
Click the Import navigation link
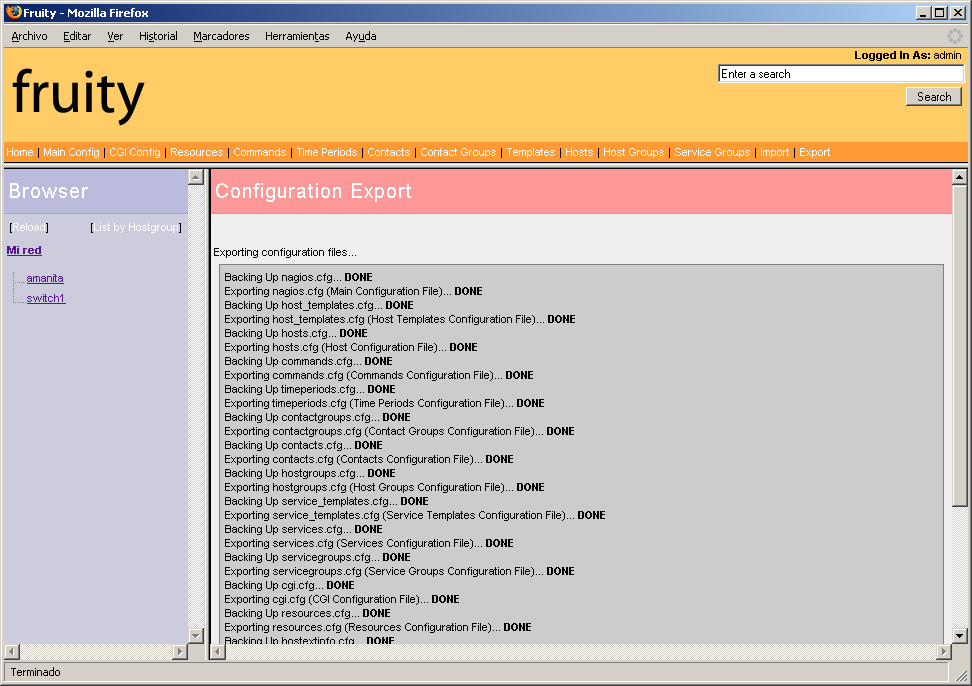775,152
